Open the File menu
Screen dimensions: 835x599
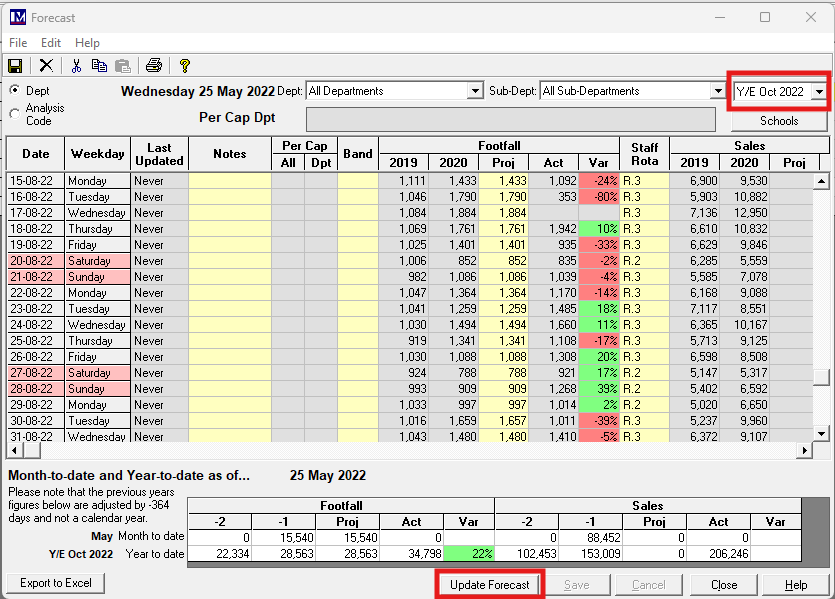tap(18, 43)
